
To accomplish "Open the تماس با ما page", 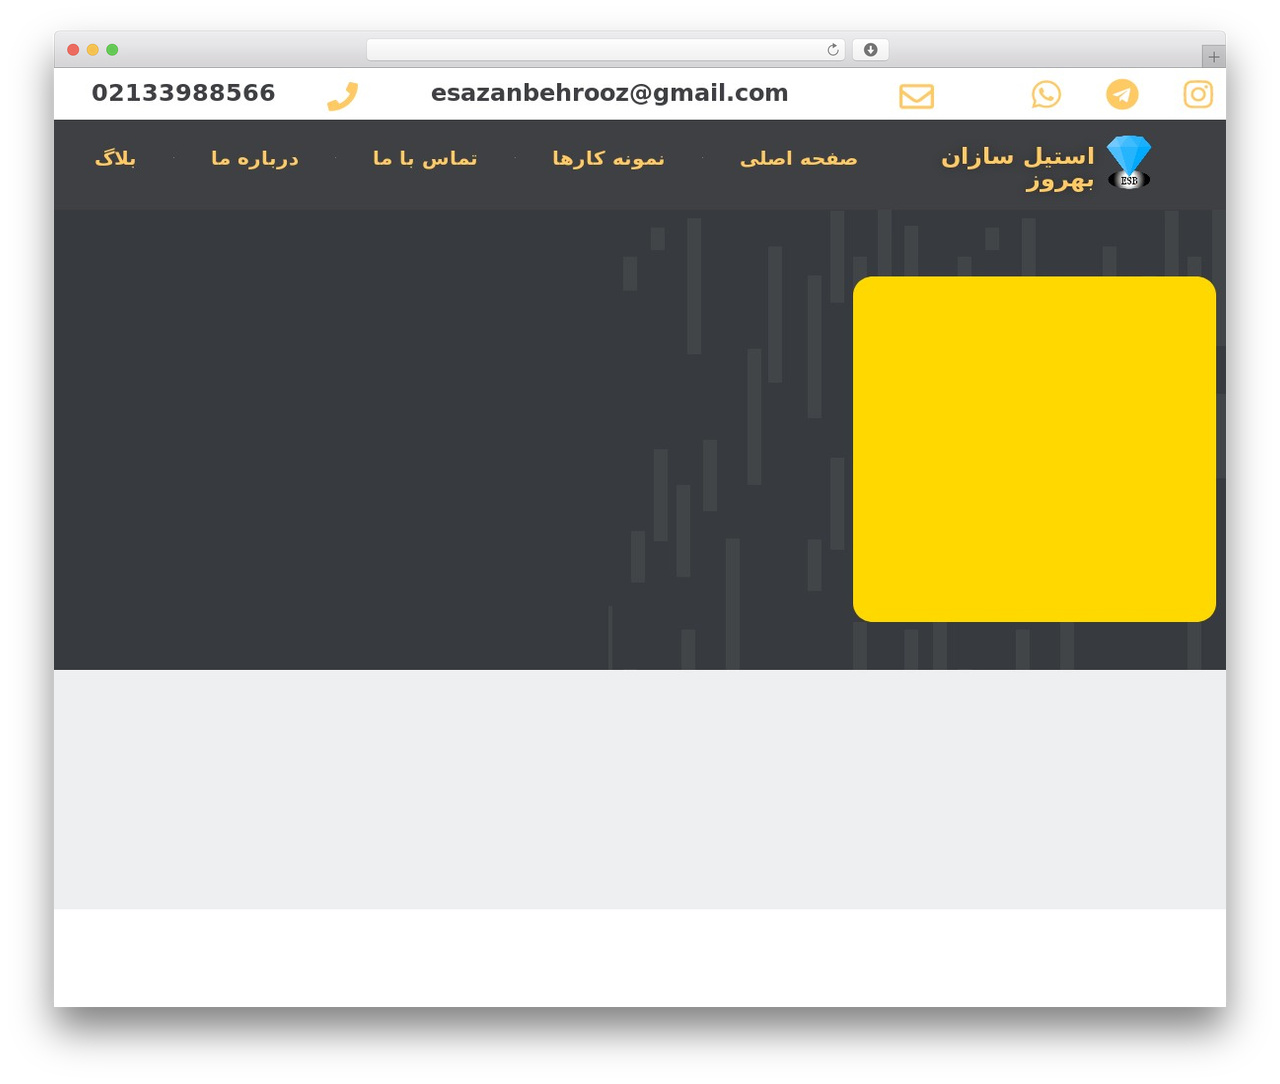I will pos(425,158).
